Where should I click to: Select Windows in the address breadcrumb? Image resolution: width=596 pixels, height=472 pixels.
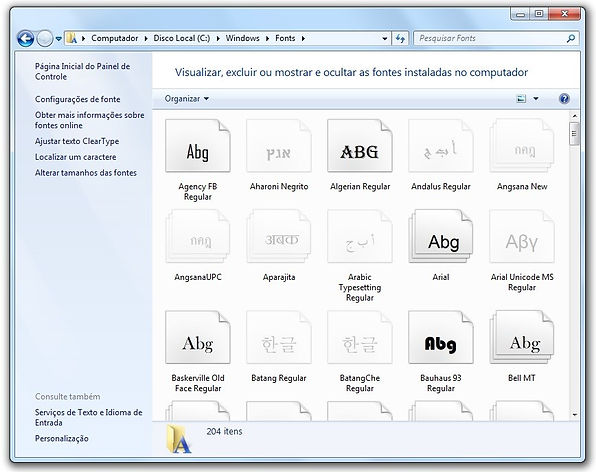[x=242, y=38]
